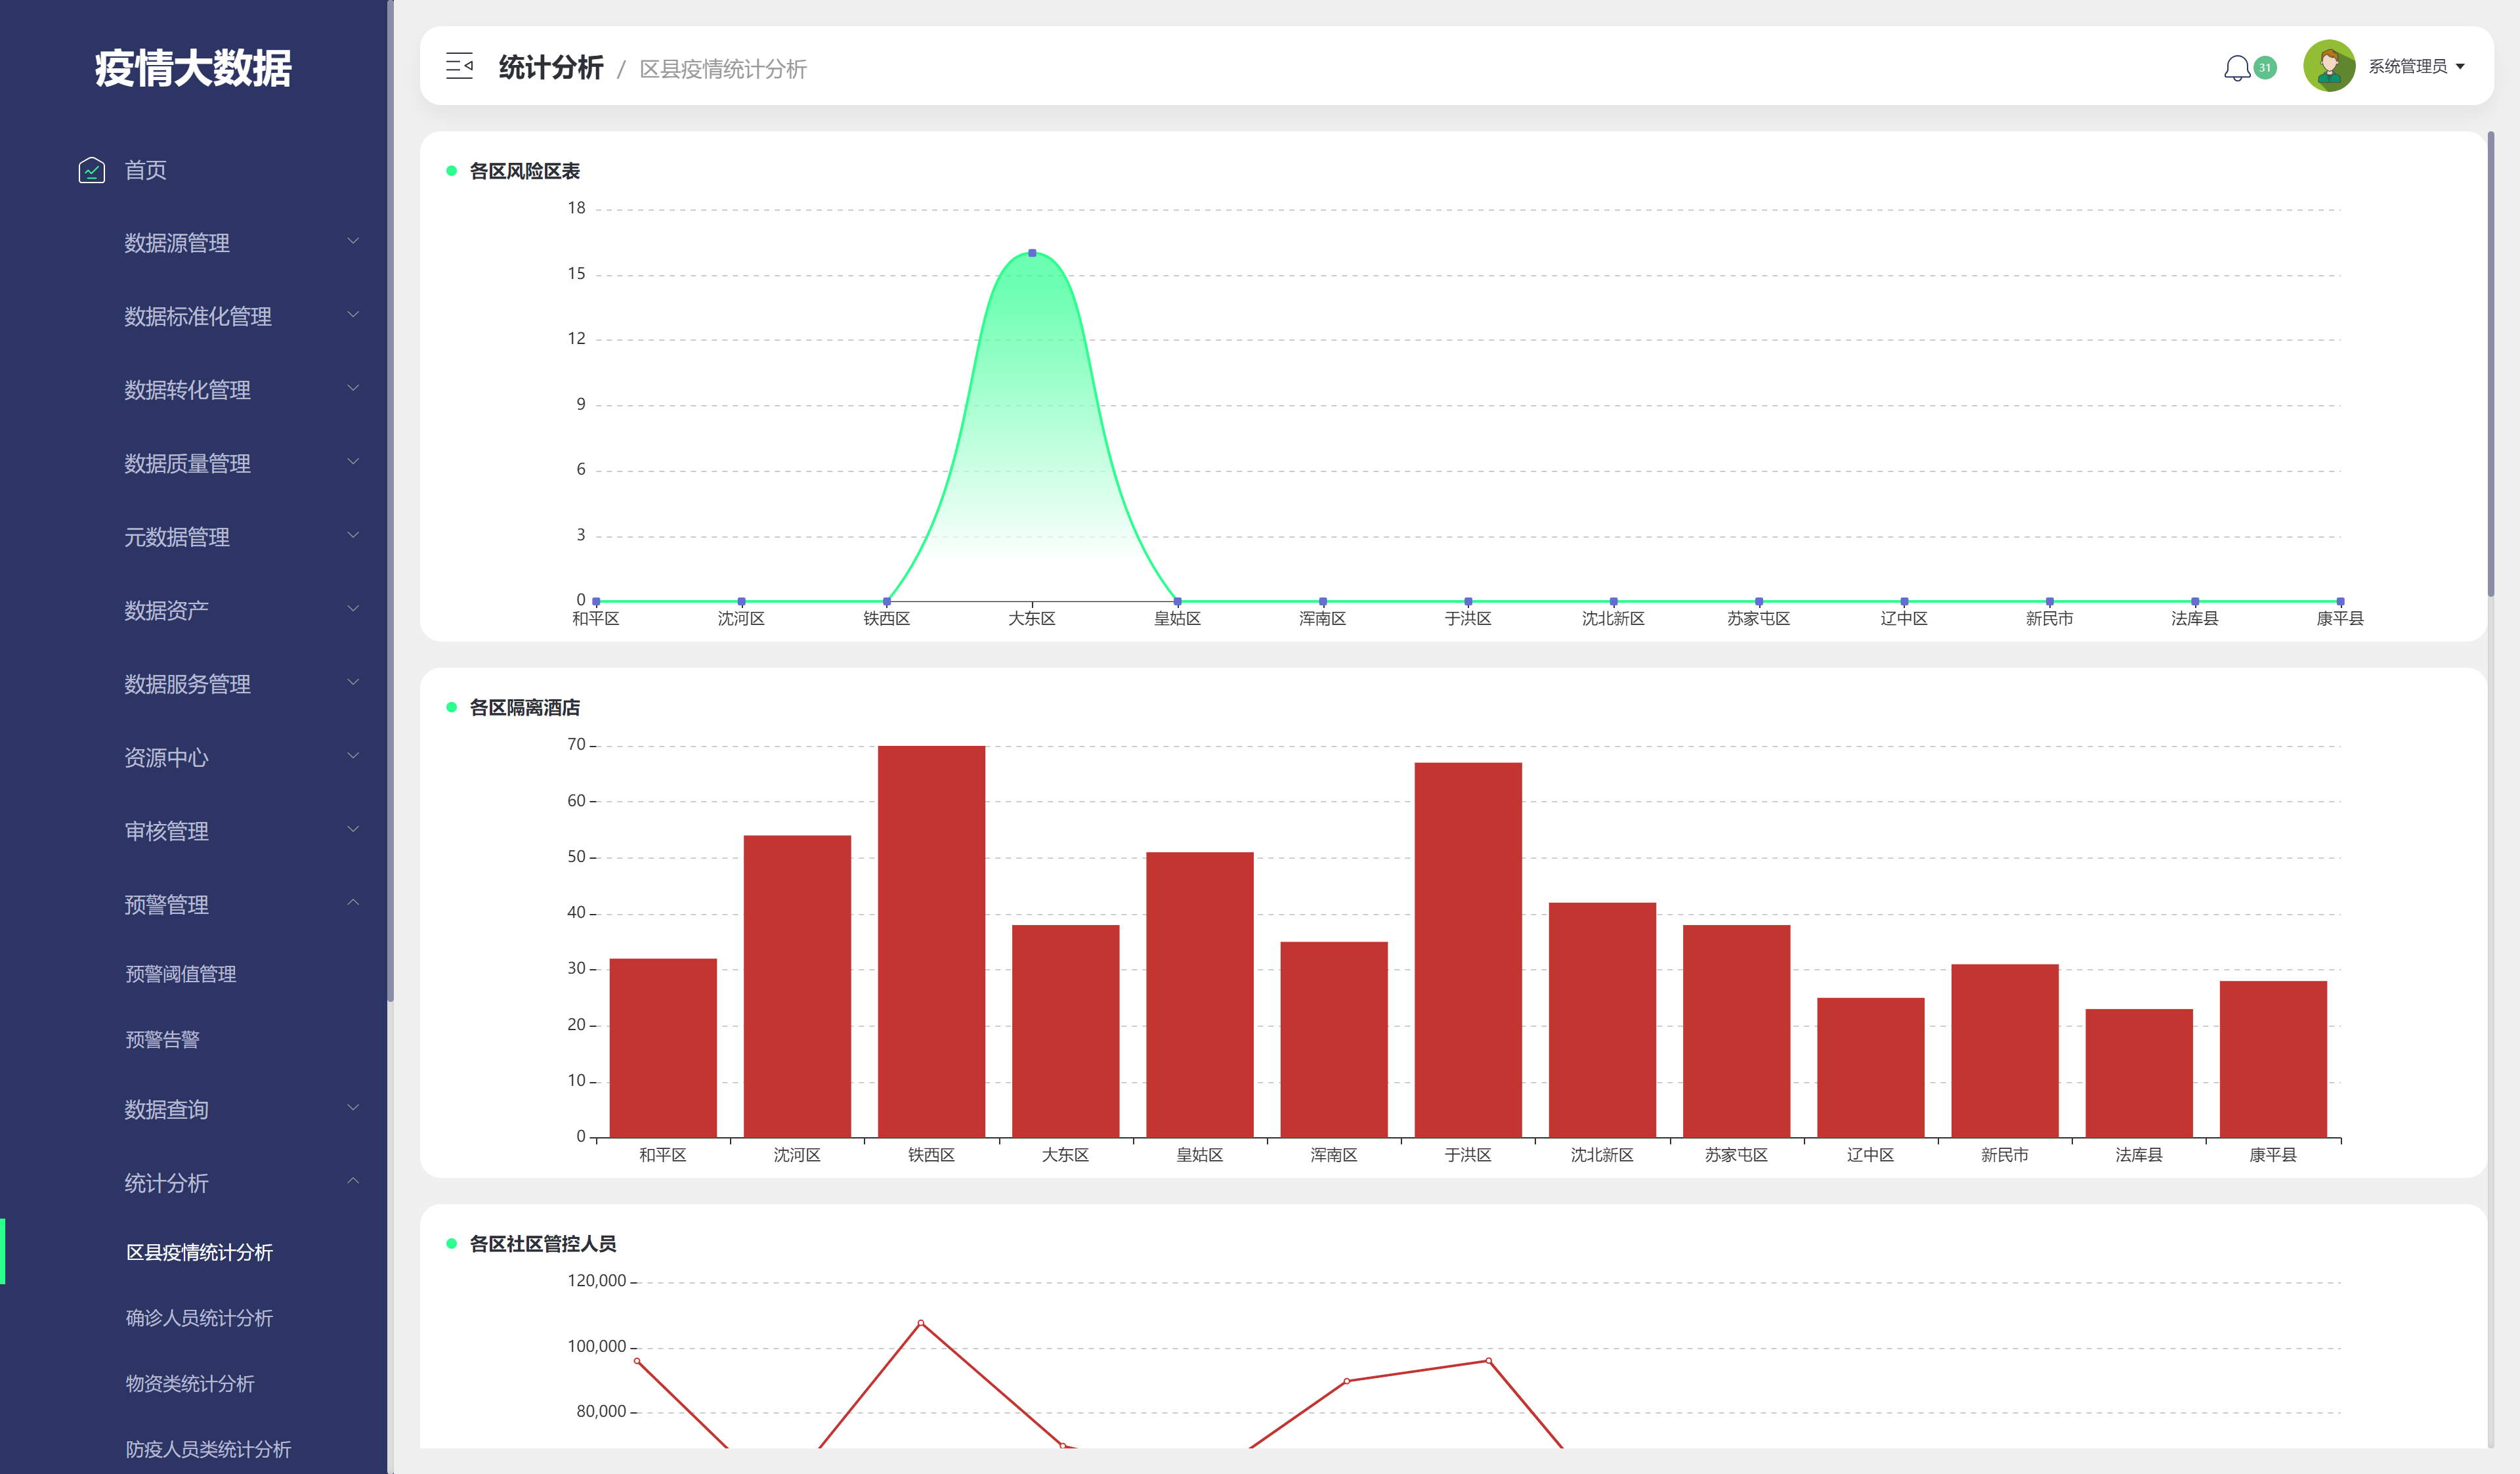Click the 大东区 peak data point
The width and height of the screenshot is (2520, 1474).
[x=1032, y=253]
